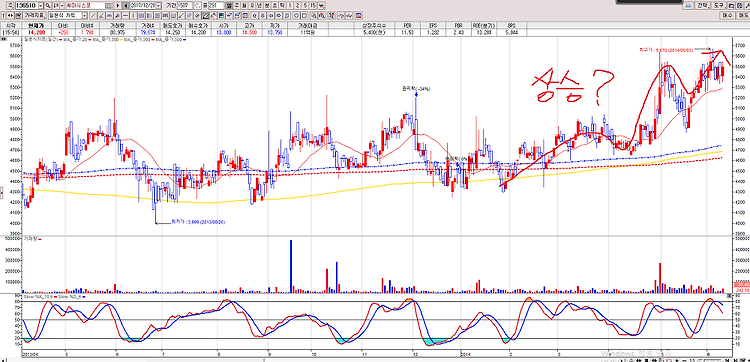Select the circle shape drawing tool
Screen dimensions: 750x362
tap(296, 15)
